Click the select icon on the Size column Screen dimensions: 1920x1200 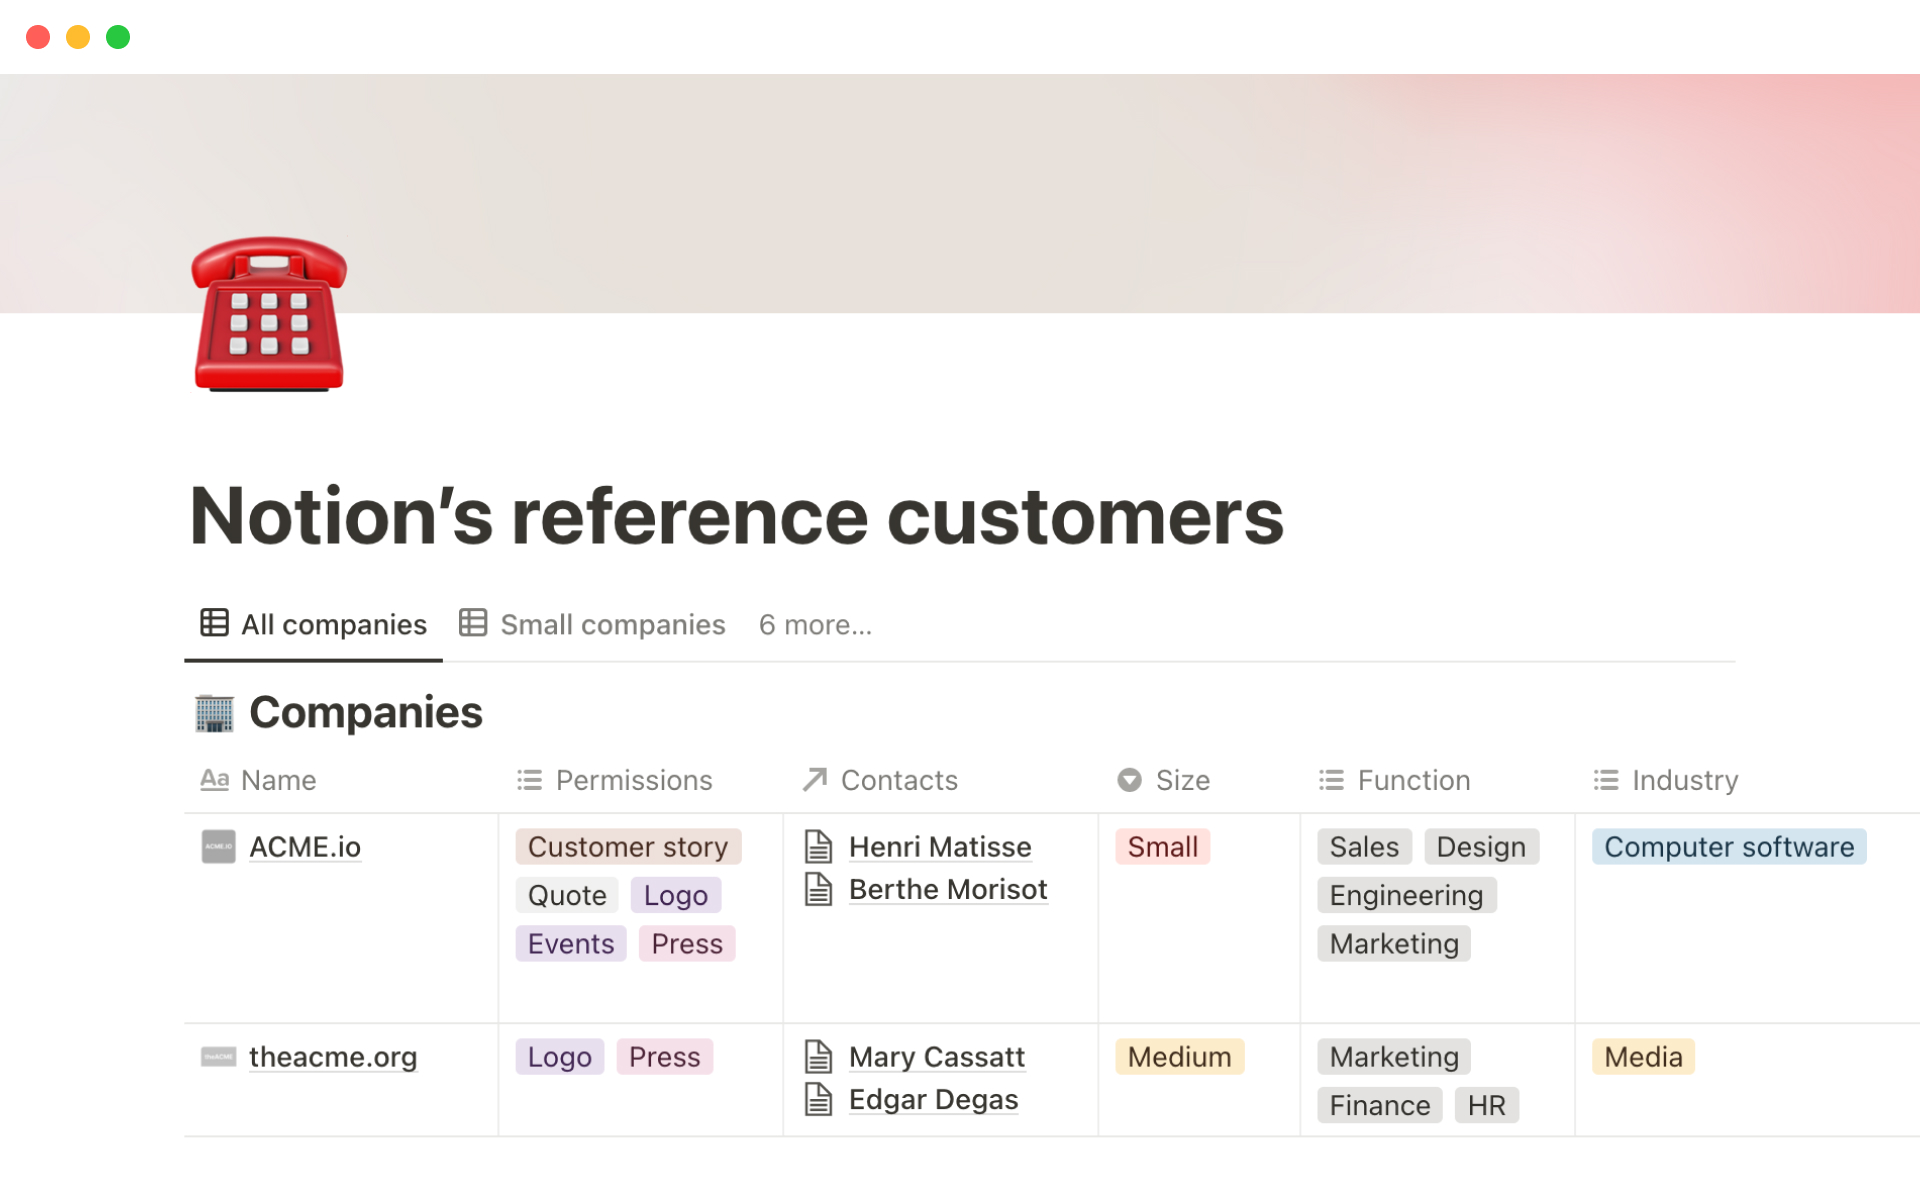(1128, 780)
